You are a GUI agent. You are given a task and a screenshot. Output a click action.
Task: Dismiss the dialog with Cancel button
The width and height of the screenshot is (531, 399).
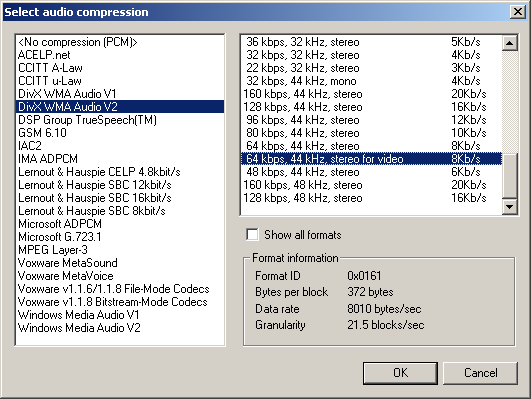pyautogui.click(x=480, y=373)
